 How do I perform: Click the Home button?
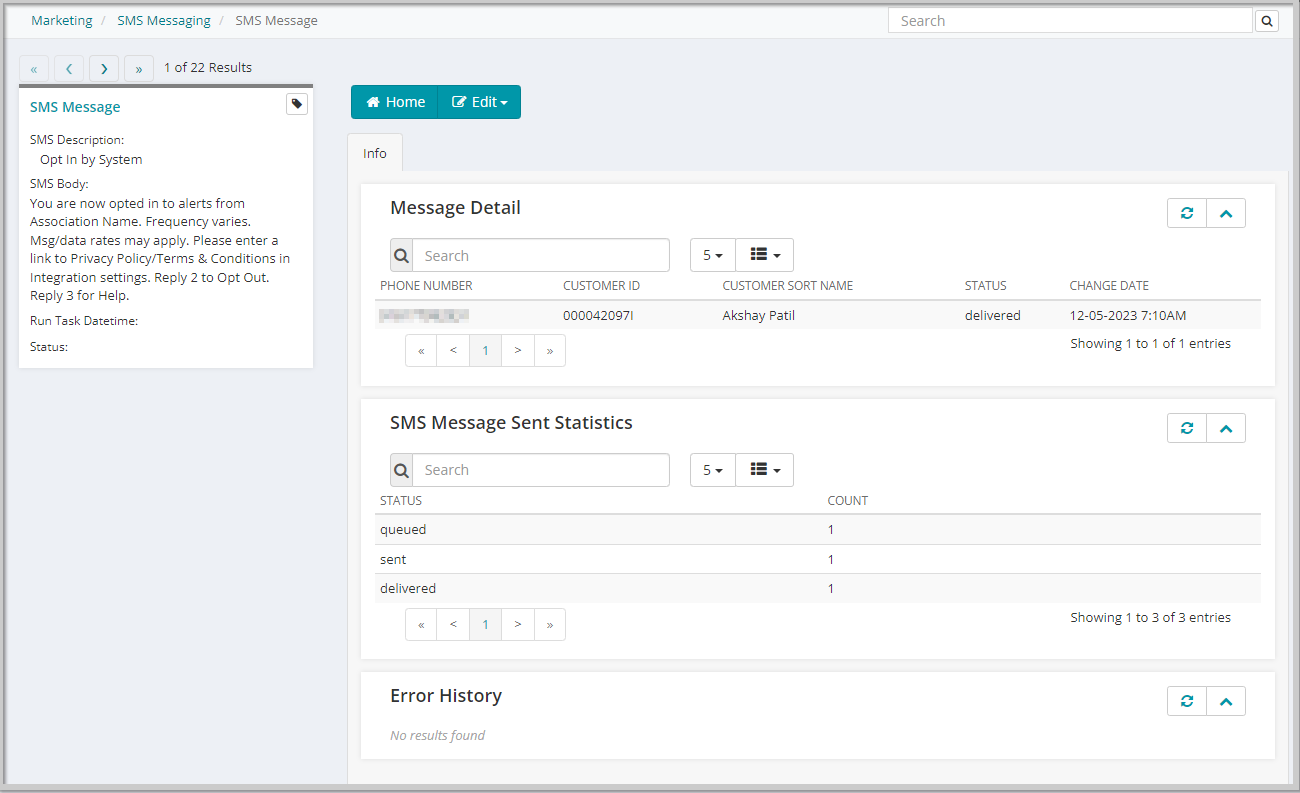pyautogui.click(x=394, y=101)
